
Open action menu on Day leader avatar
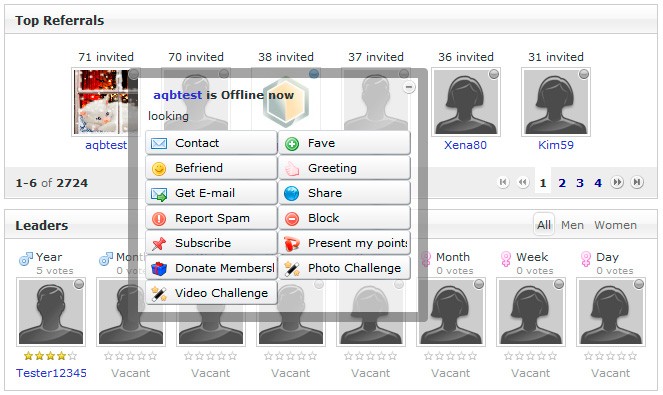[639, 284]
